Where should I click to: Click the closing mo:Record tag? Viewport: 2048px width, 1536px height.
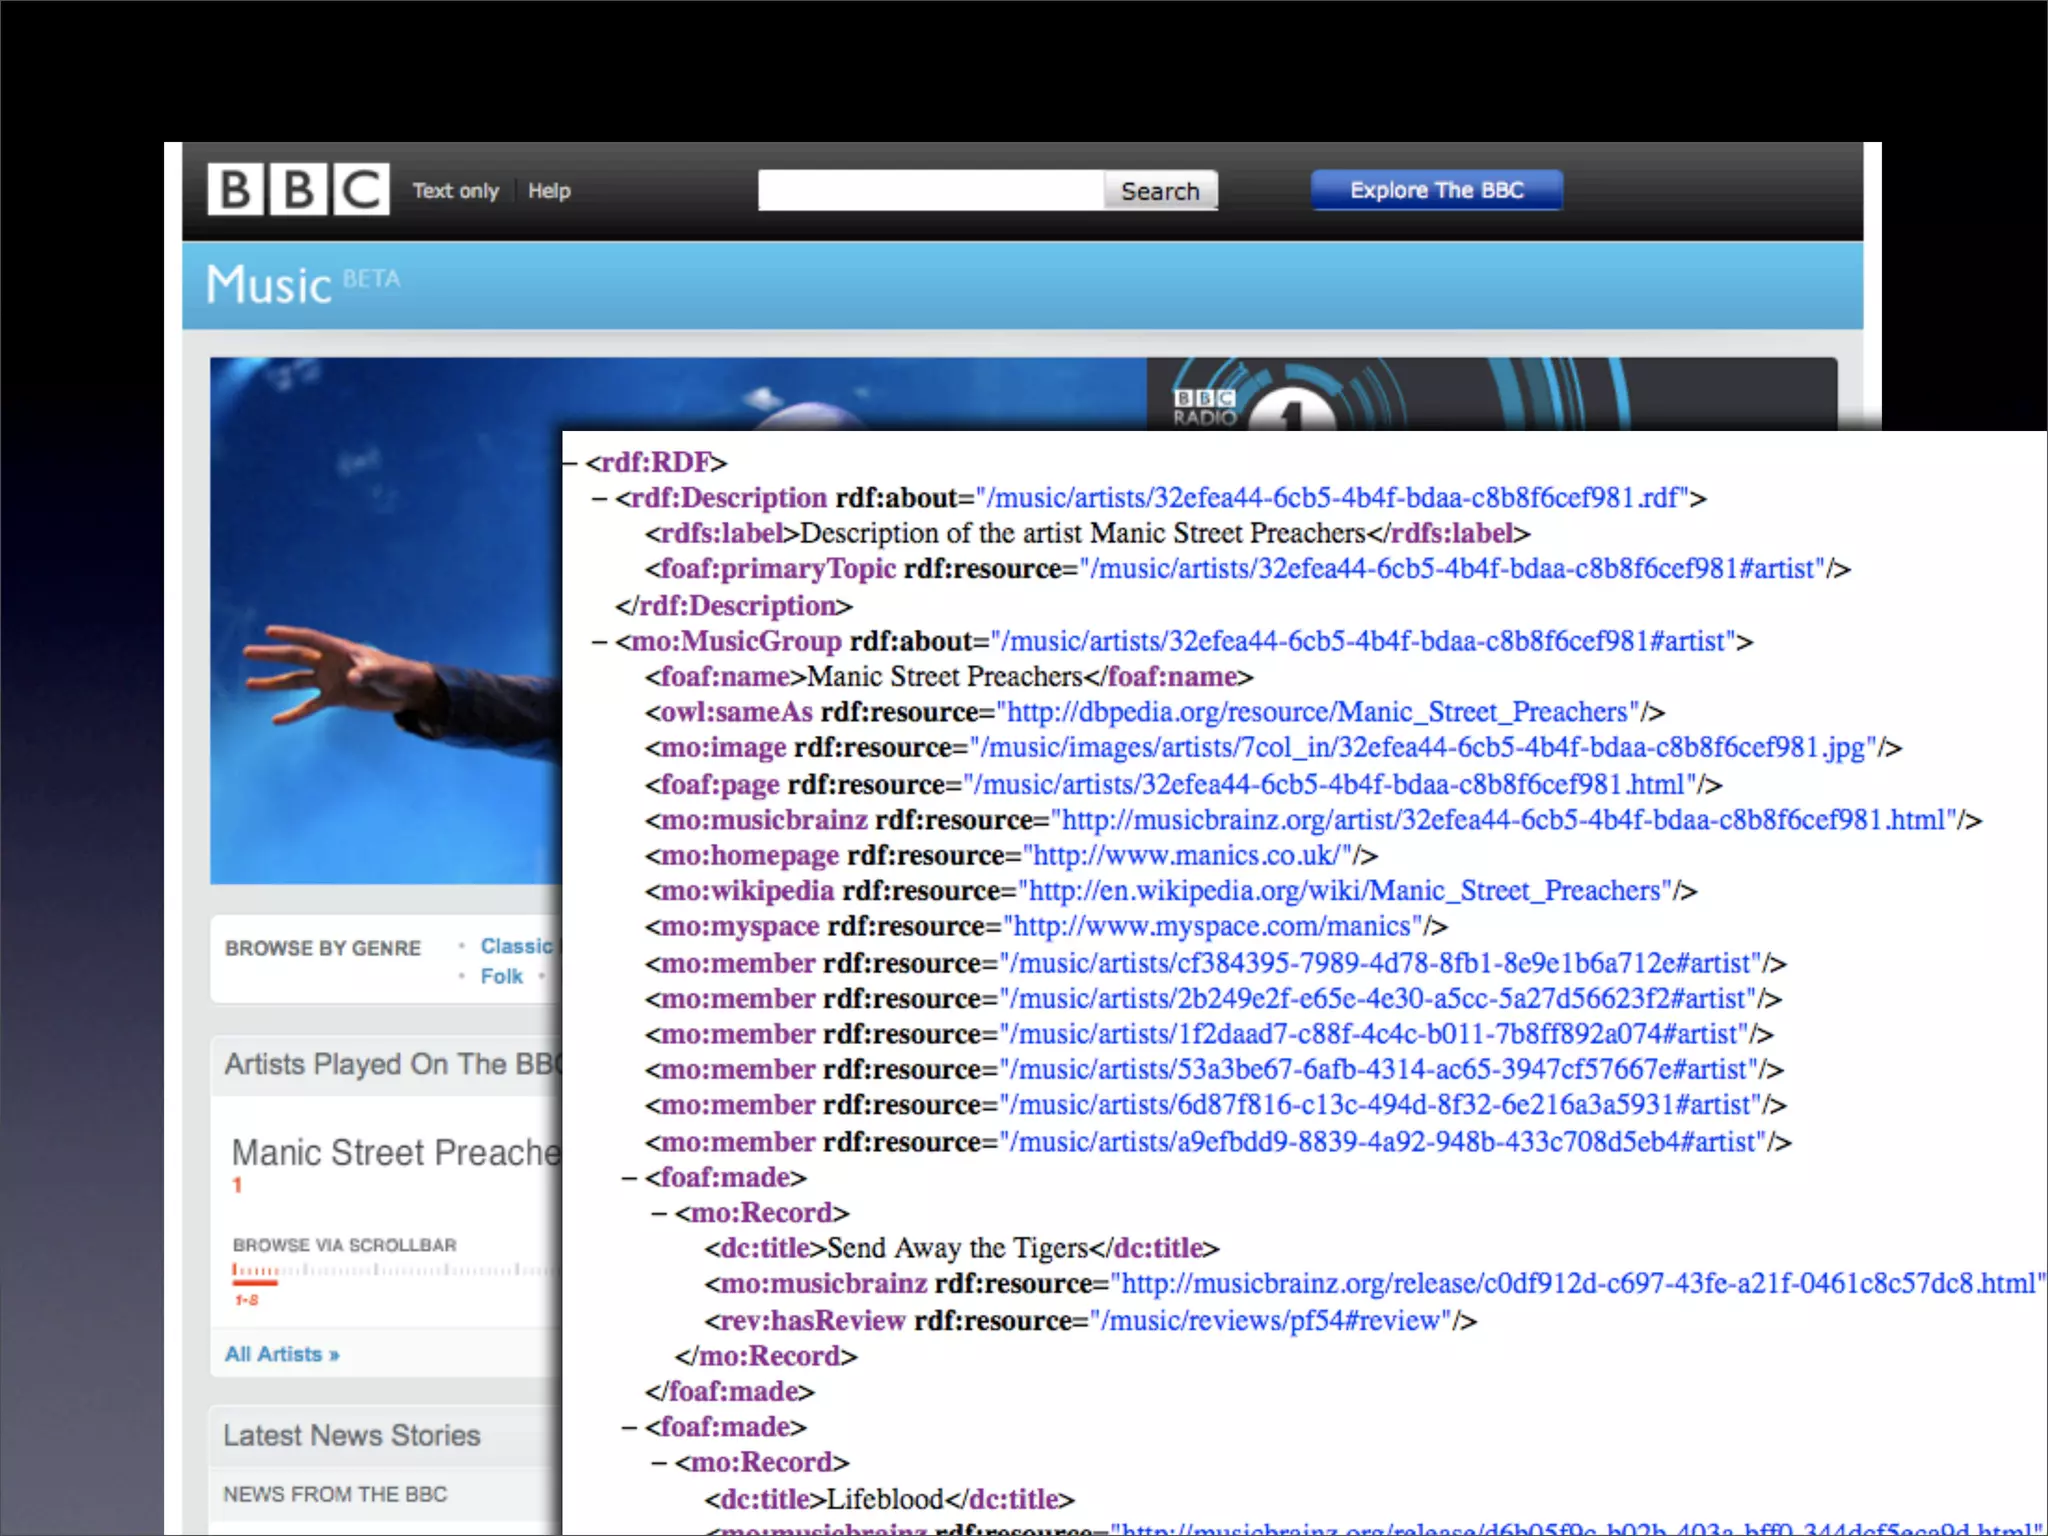(766, 1357)
